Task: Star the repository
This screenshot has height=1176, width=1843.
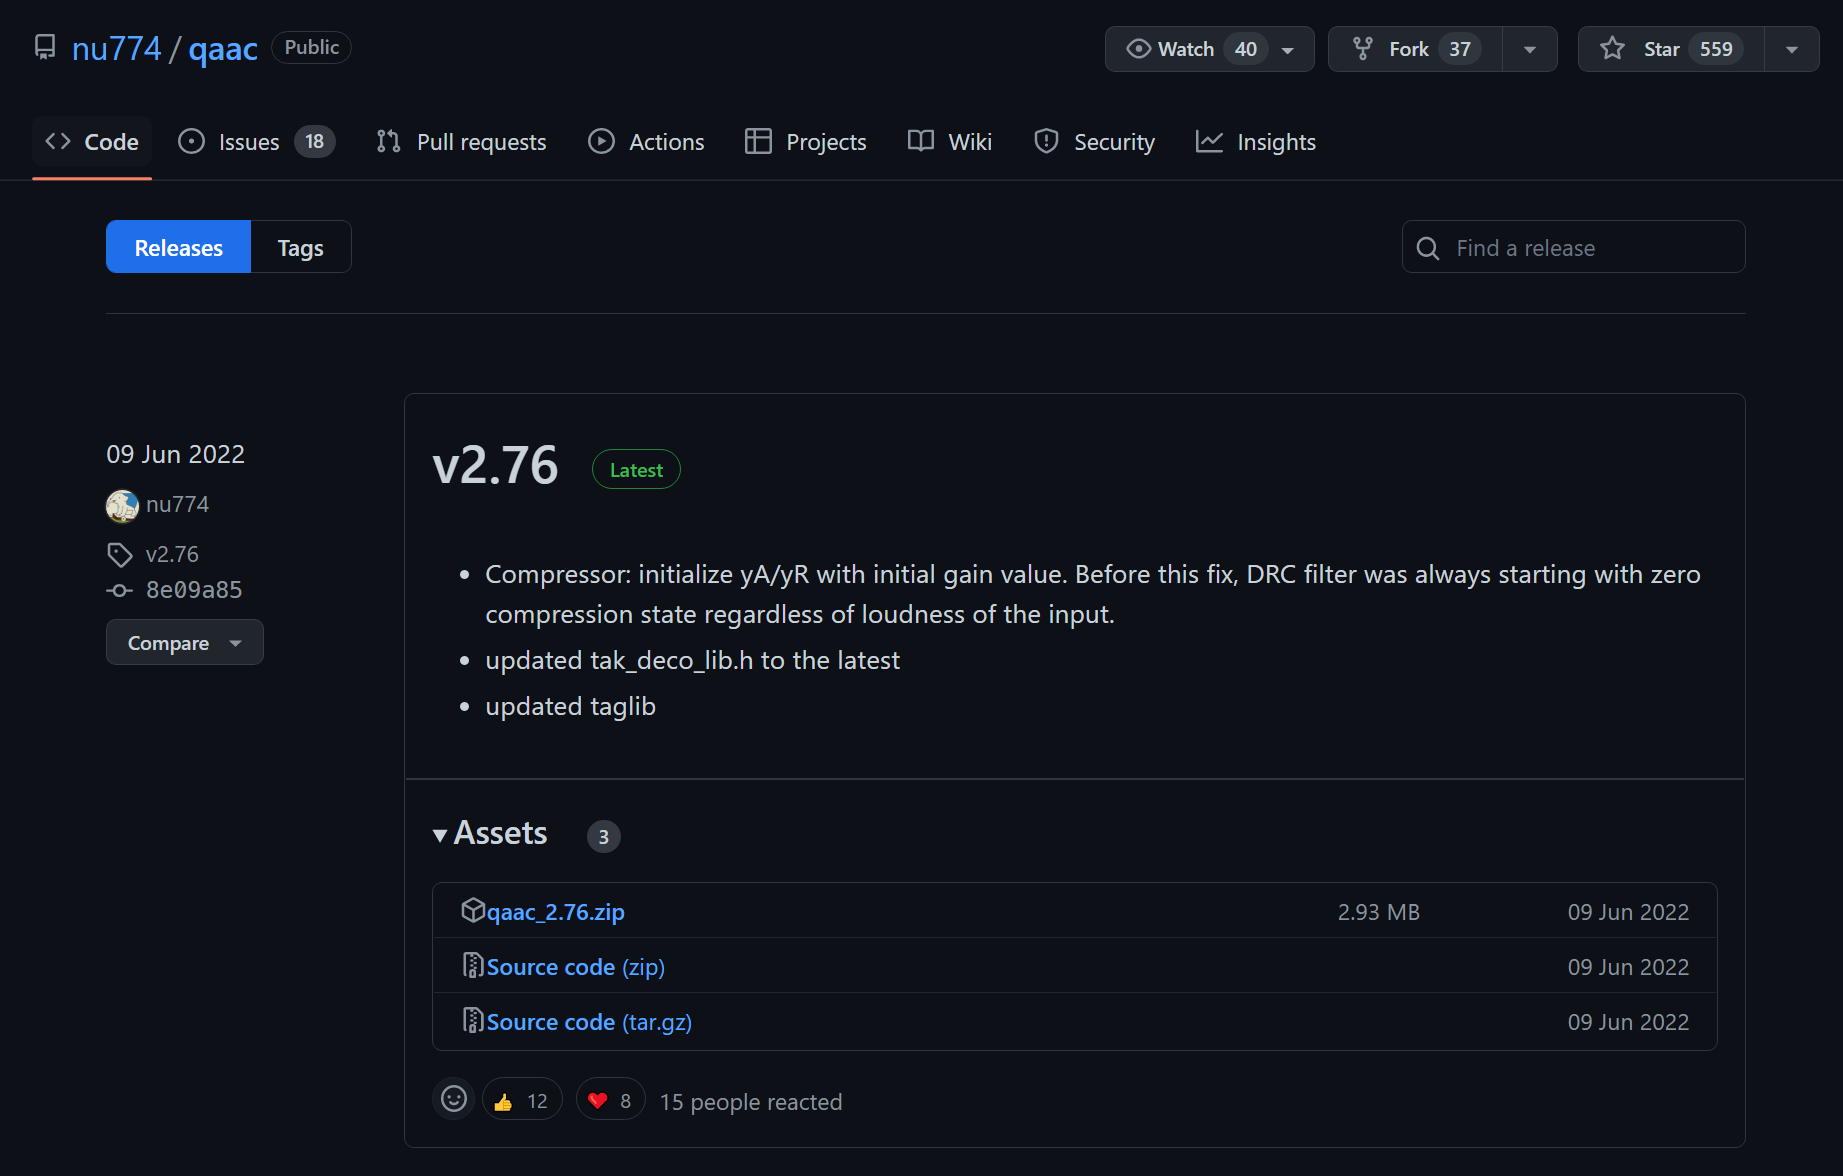Action: (1671, 49)
